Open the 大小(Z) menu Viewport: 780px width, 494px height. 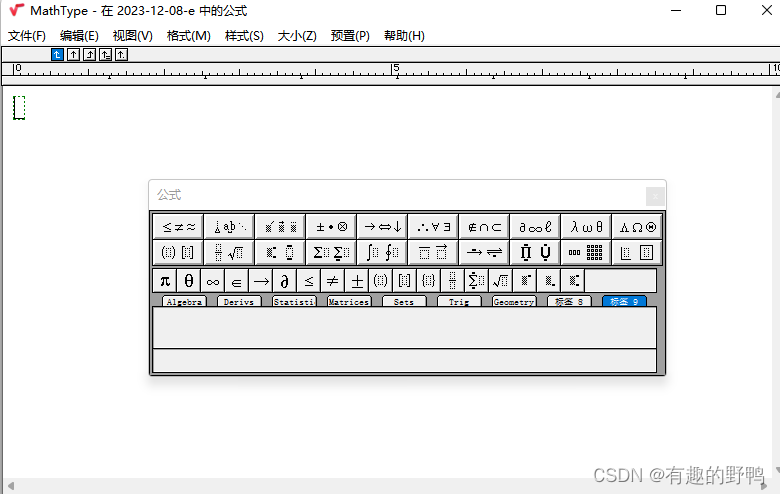click(297, 36)
